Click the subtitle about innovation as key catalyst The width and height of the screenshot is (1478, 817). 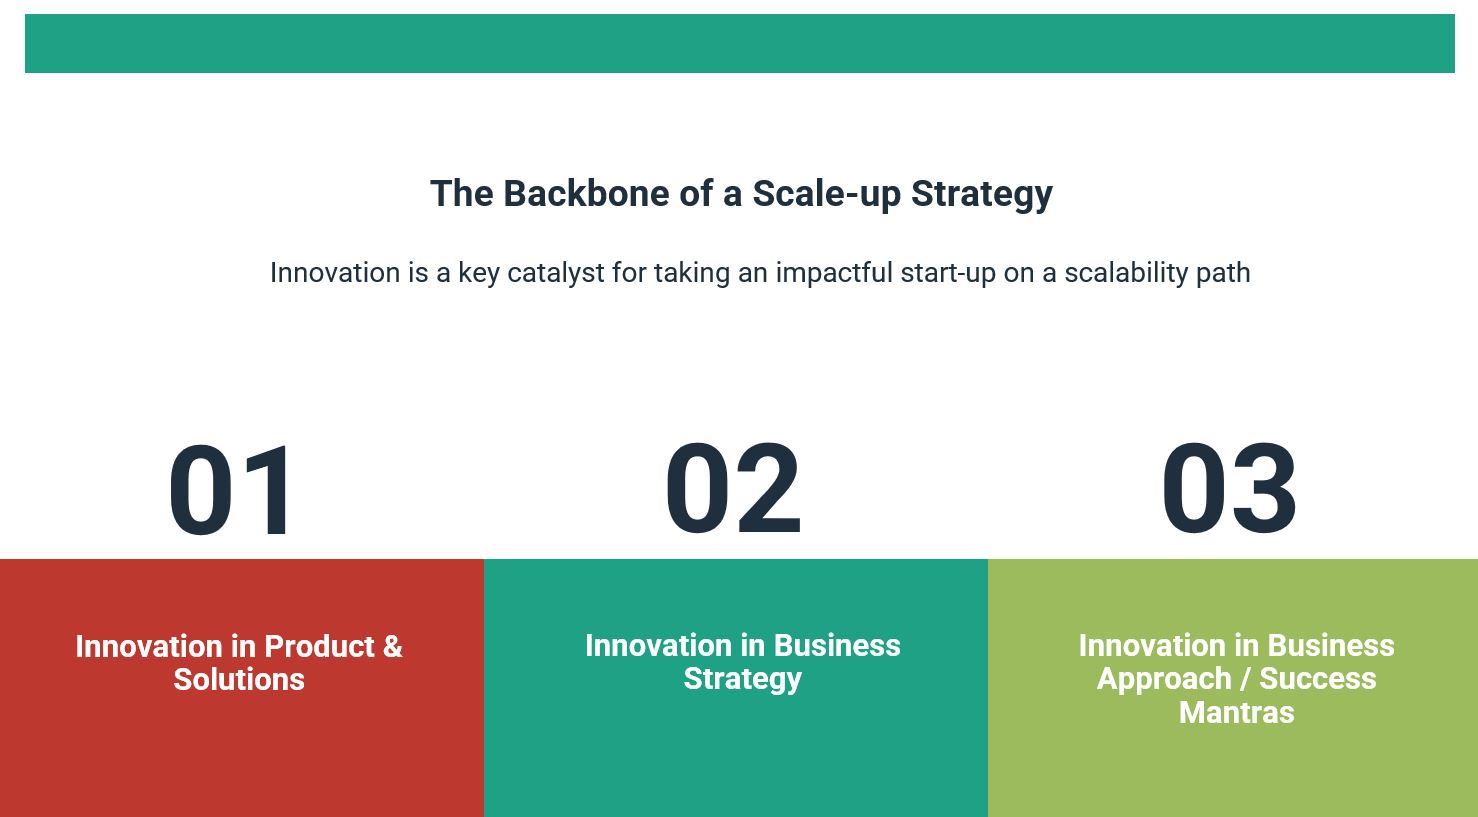point(760,273)
